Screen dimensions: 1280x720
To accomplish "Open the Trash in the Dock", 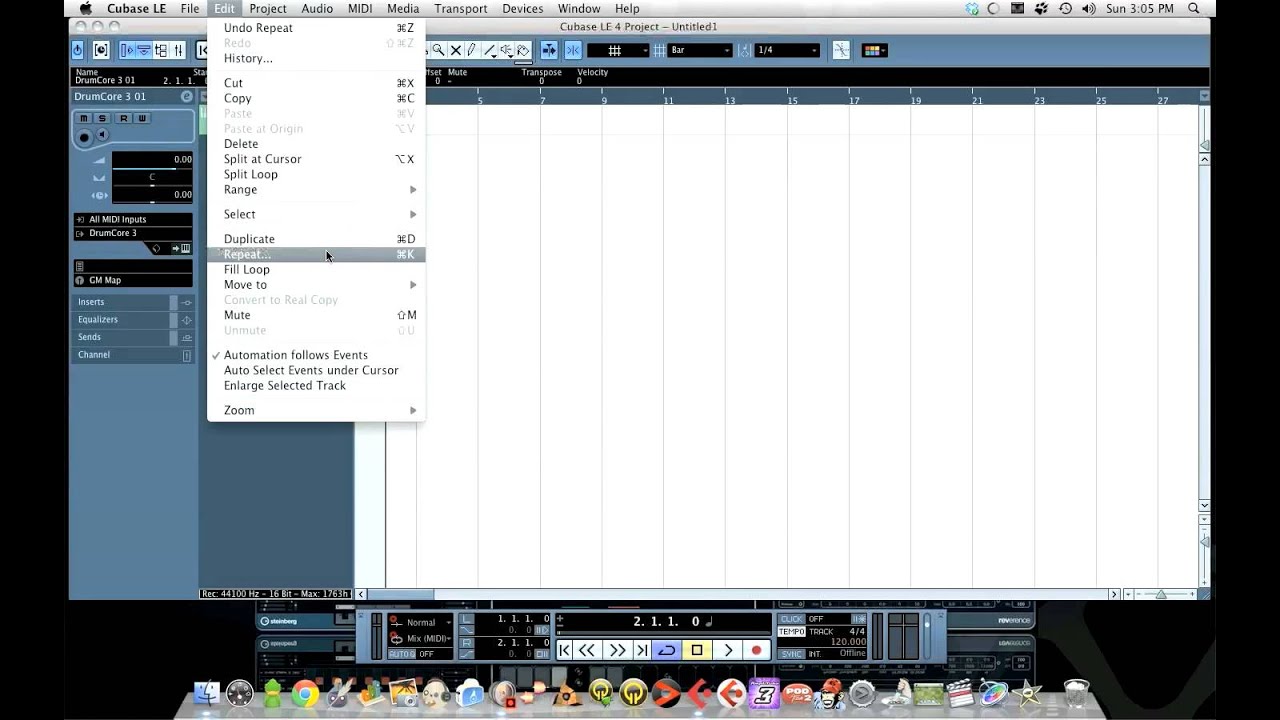I will 1076,693.
